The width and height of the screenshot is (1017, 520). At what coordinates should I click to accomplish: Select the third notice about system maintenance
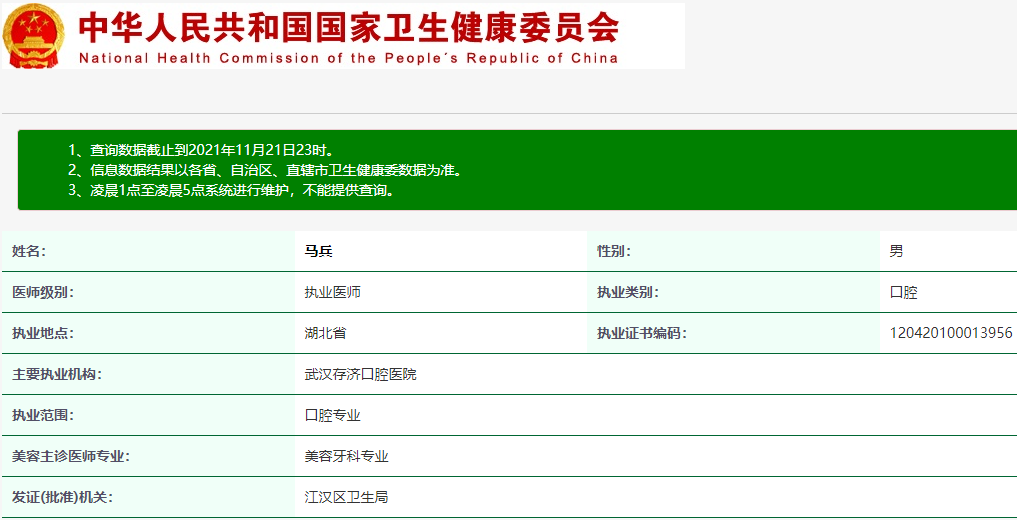pyautogui.click(x=230, y=190)
